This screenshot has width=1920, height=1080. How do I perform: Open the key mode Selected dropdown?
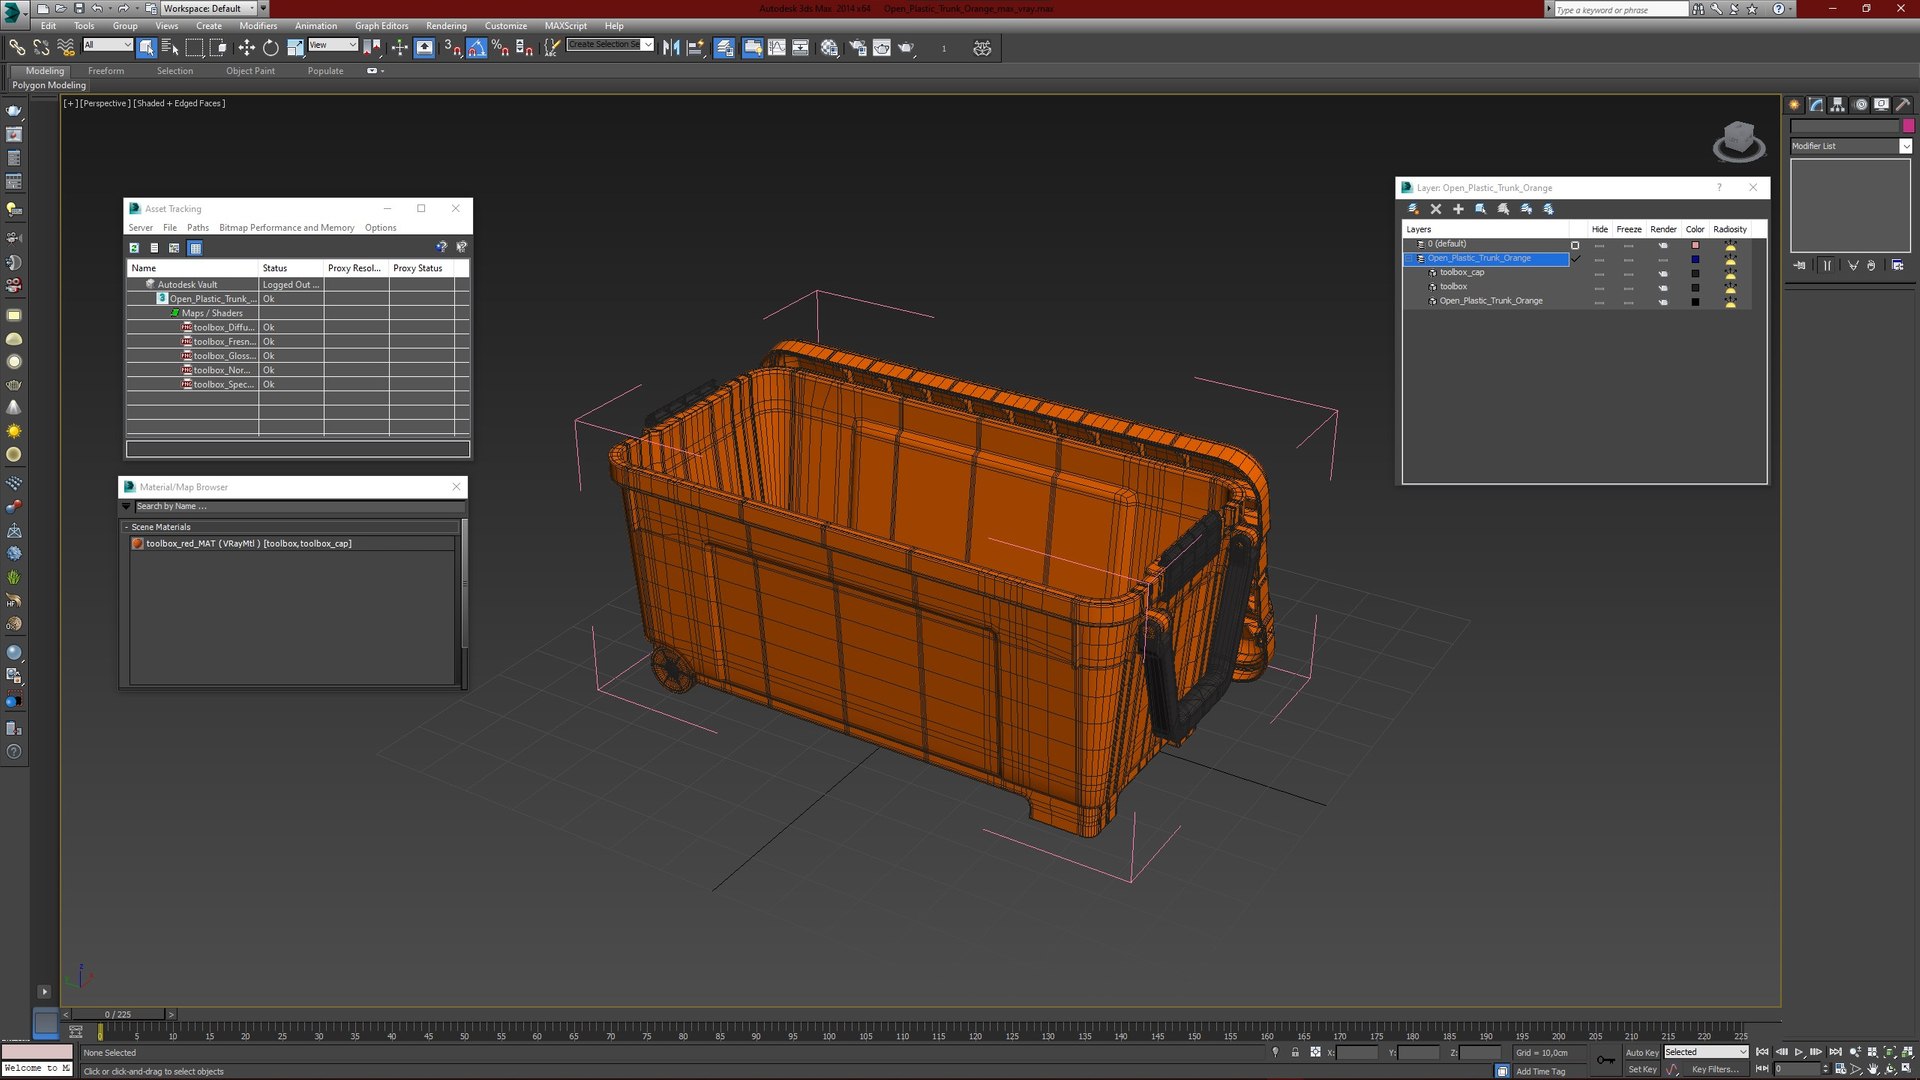coord(1705,1052)
